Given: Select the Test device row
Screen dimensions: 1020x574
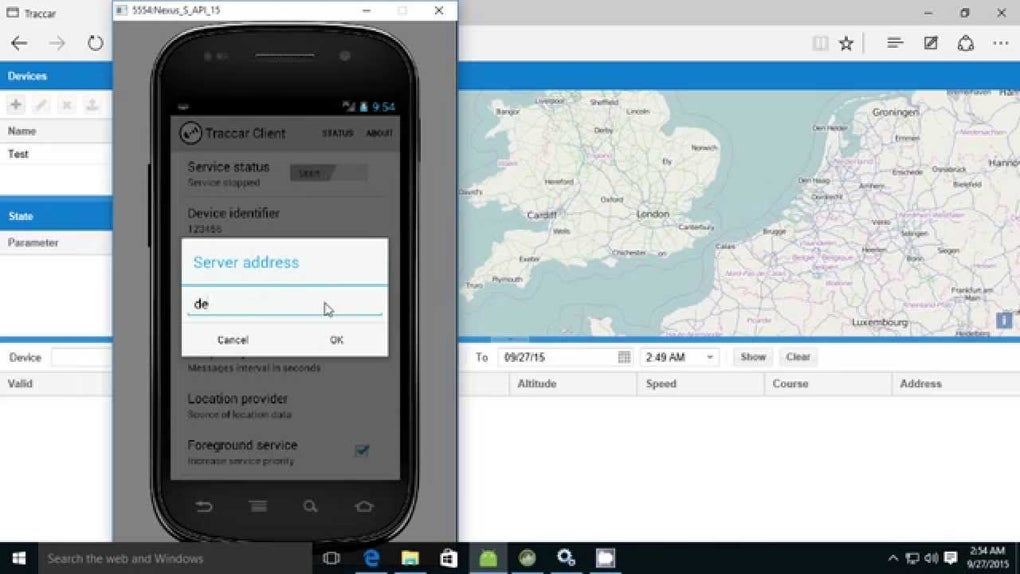Looking at the screenshot, I should click(x=56, y=154).
